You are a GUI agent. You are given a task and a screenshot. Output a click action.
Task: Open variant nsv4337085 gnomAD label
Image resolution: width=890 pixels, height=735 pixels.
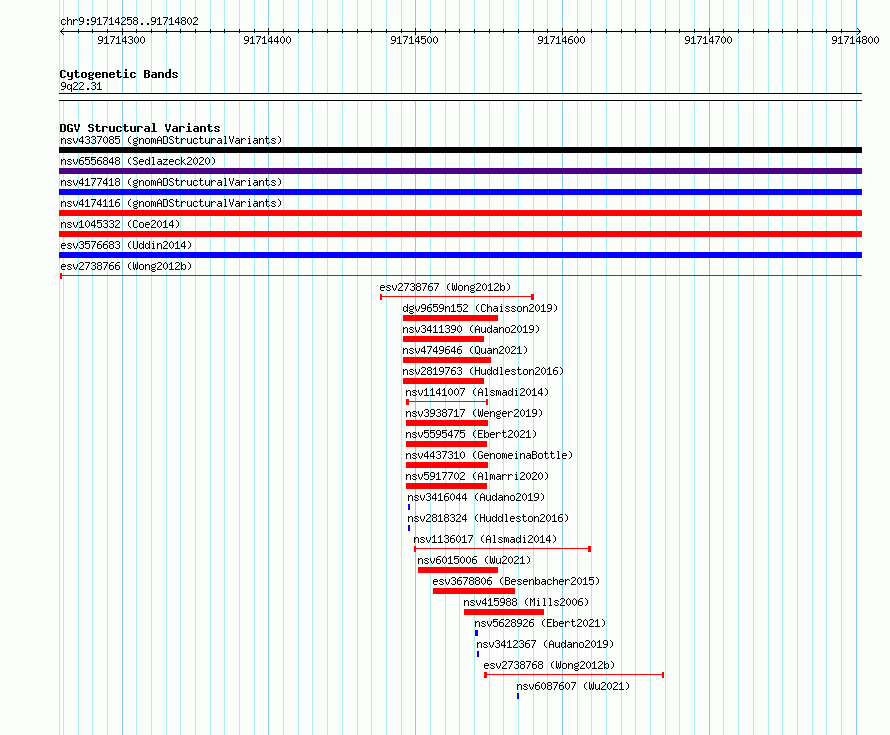click(171, 140)
